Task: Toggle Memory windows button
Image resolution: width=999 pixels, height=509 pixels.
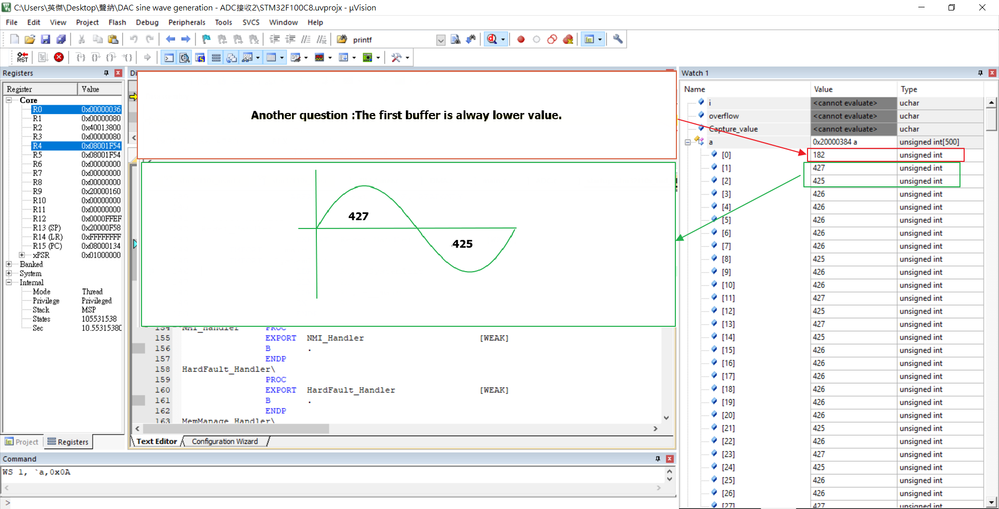Action: tap(271, 57)
